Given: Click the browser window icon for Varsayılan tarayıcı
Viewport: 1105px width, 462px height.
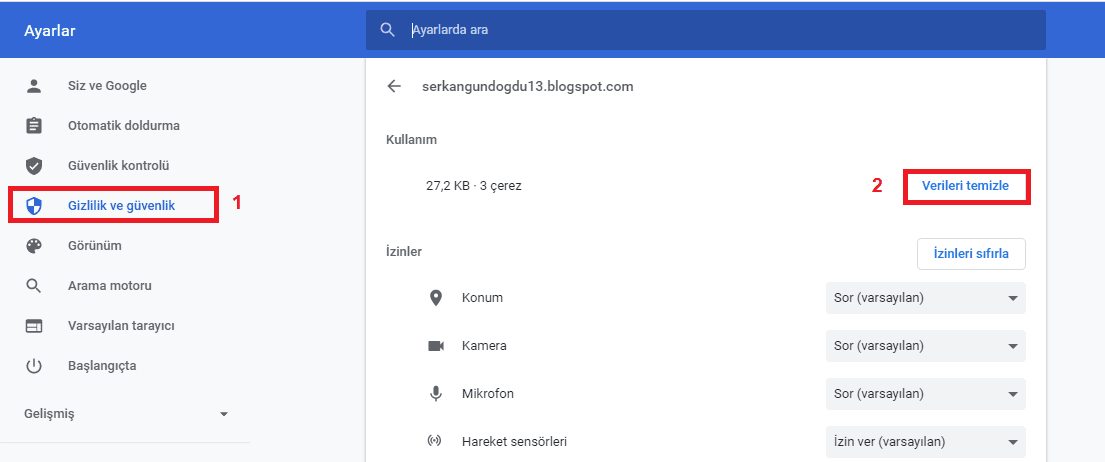Looking at the screenshot, I should point(34,326).
